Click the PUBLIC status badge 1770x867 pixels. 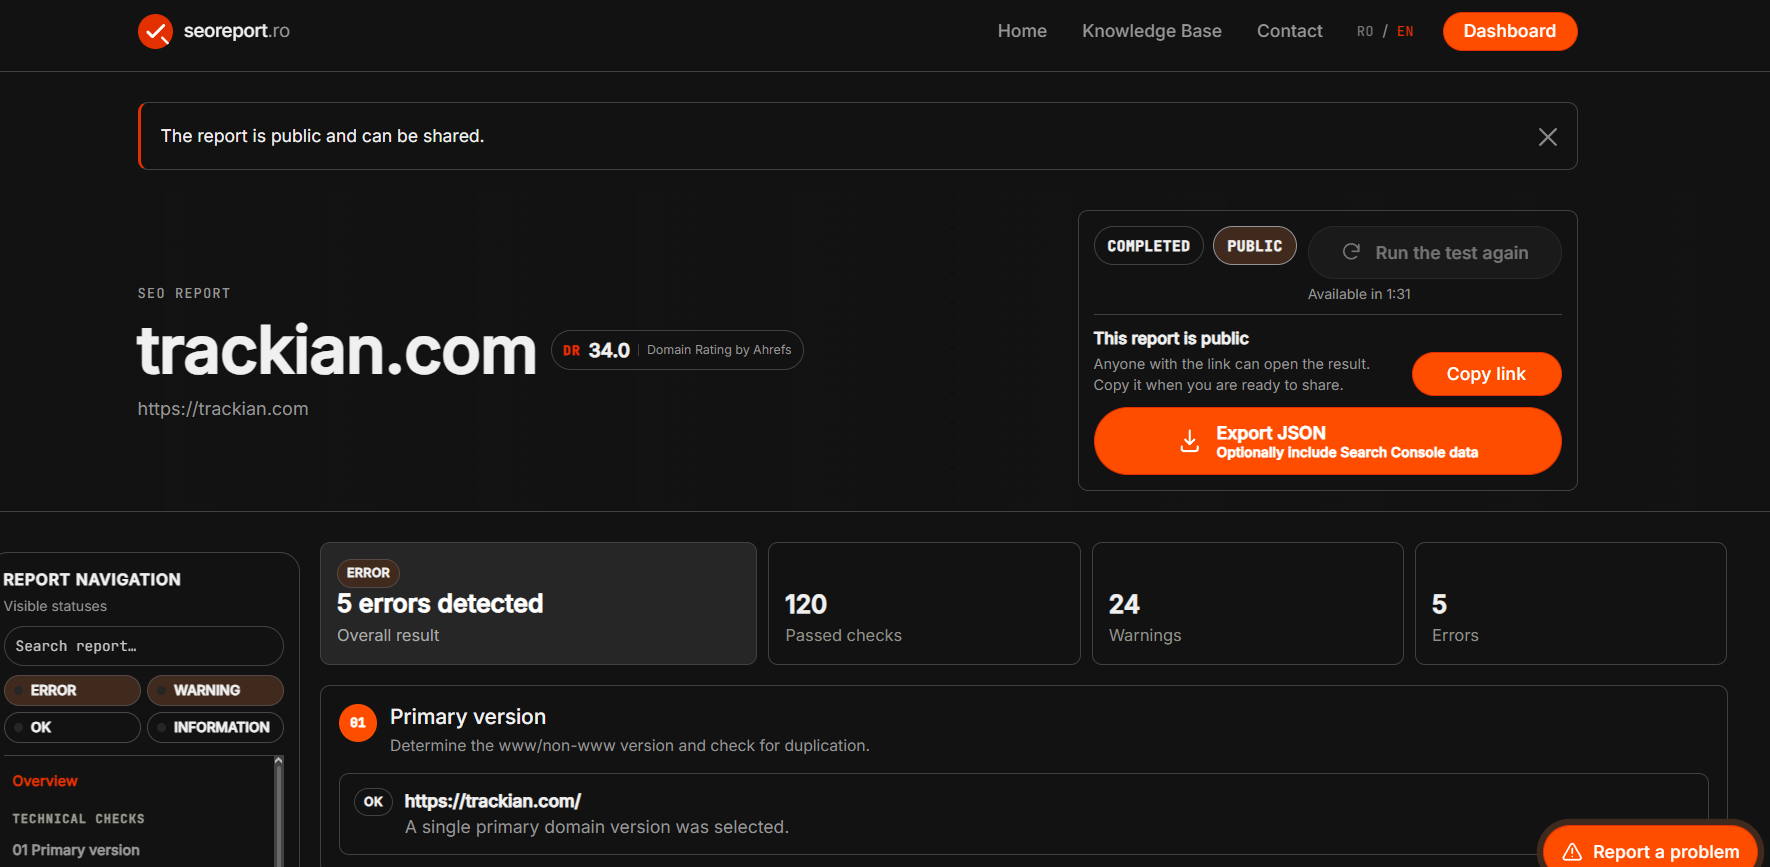[x=1254, y=246]
